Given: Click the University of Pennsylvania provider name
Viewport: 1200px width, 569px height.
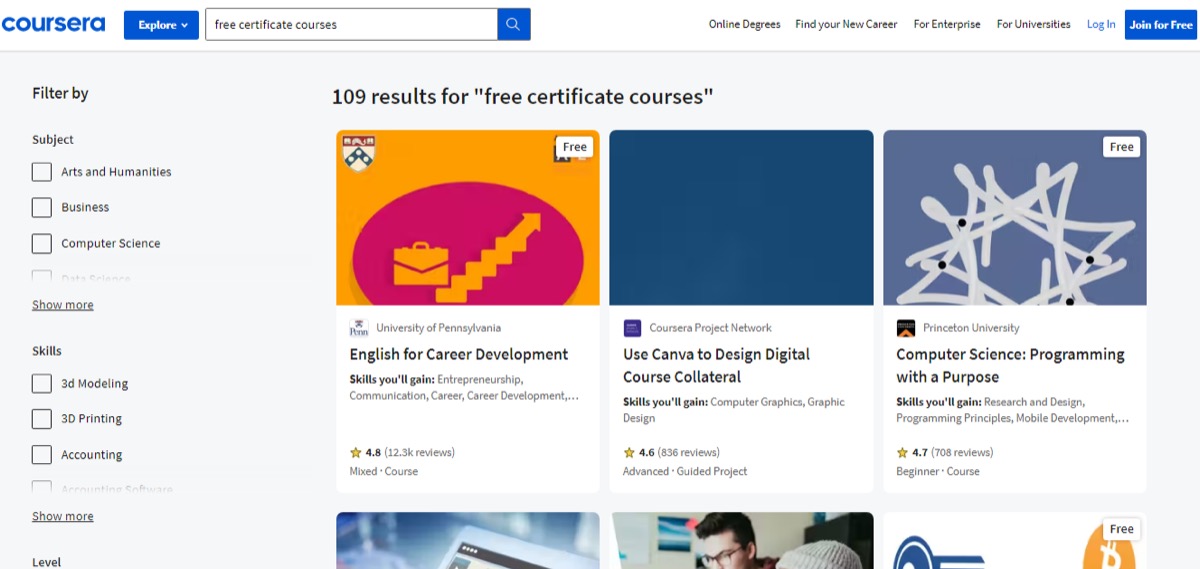Looking at the screenshot, I should (x=438, y=328).
